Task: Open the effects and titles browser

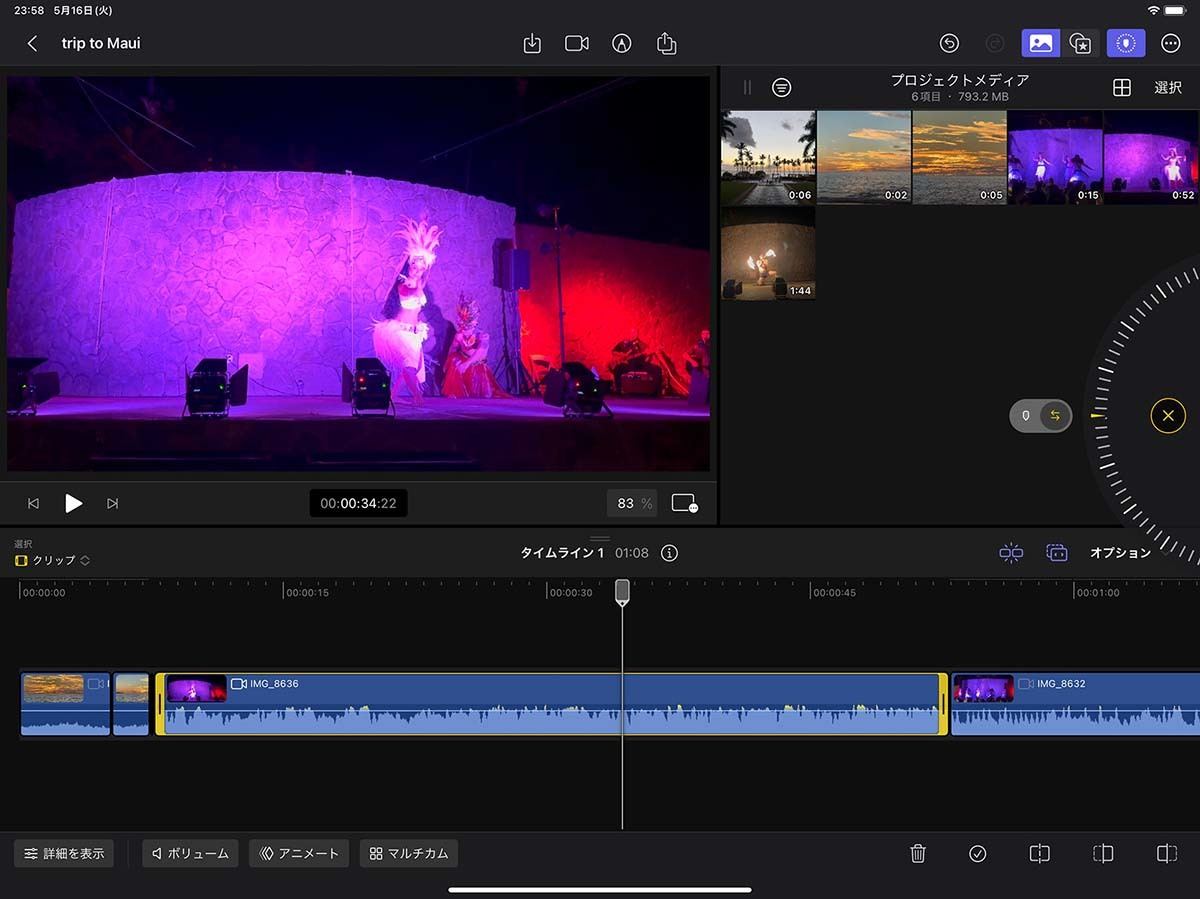Action: click(x=1080, y=43)
